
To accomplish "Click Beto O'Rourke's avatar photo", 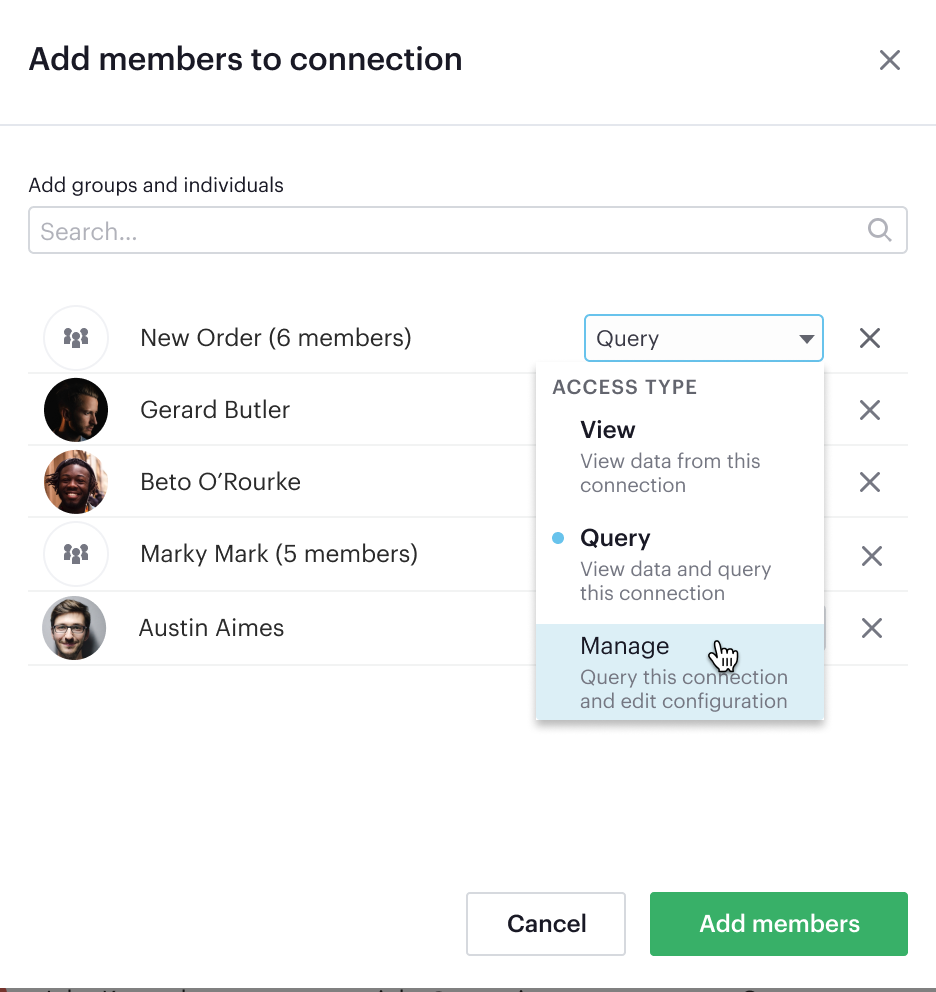I will [x=76, y=482].
